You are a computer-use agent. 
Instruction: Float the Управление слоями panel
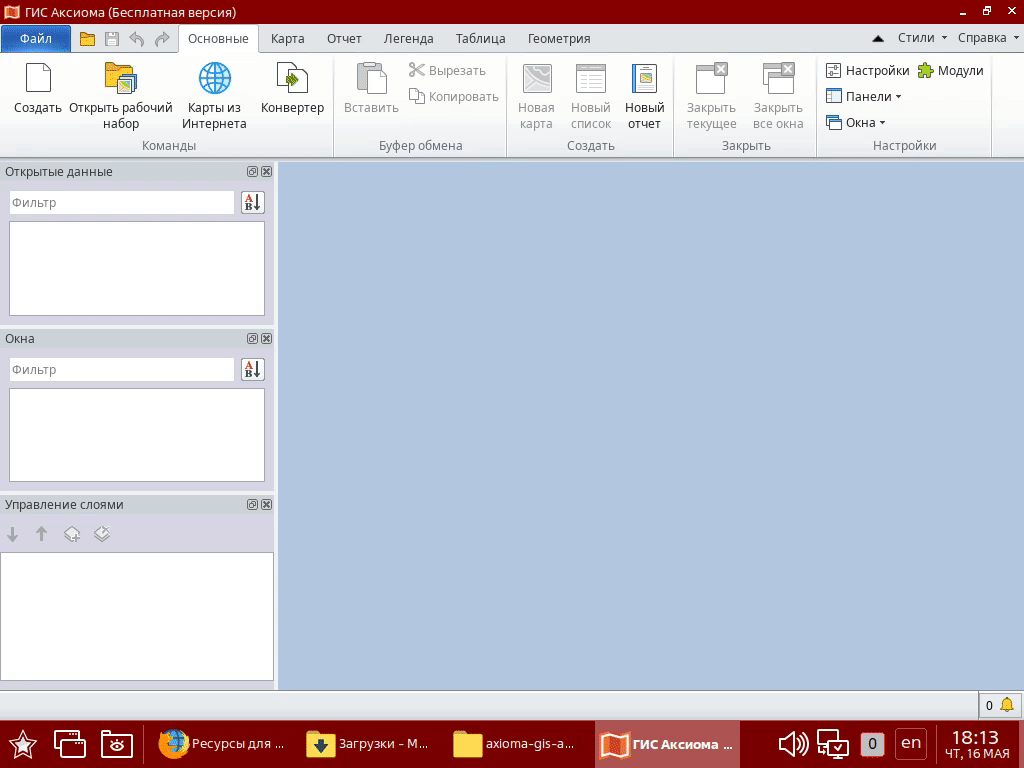point(252,505)
